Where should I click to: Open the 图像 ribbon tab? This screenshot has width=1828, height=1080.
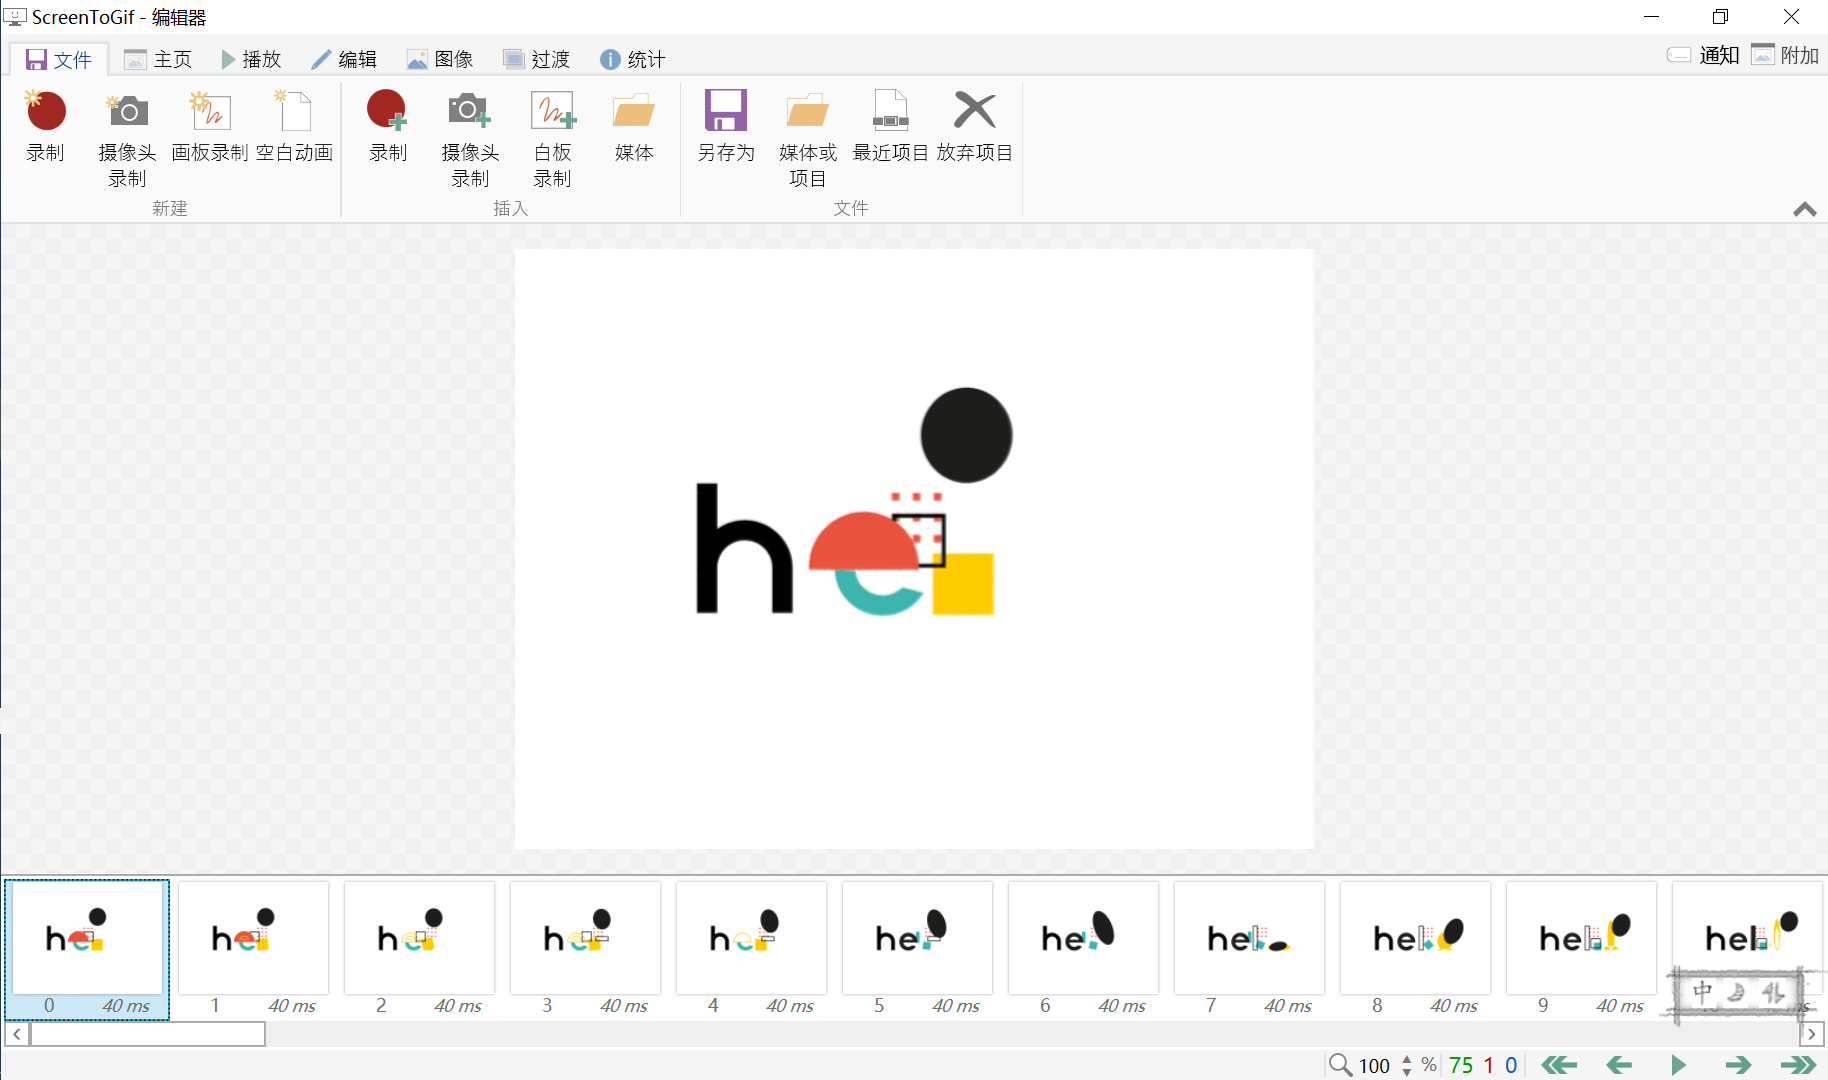pyautogui.click(x=440, y=59)
